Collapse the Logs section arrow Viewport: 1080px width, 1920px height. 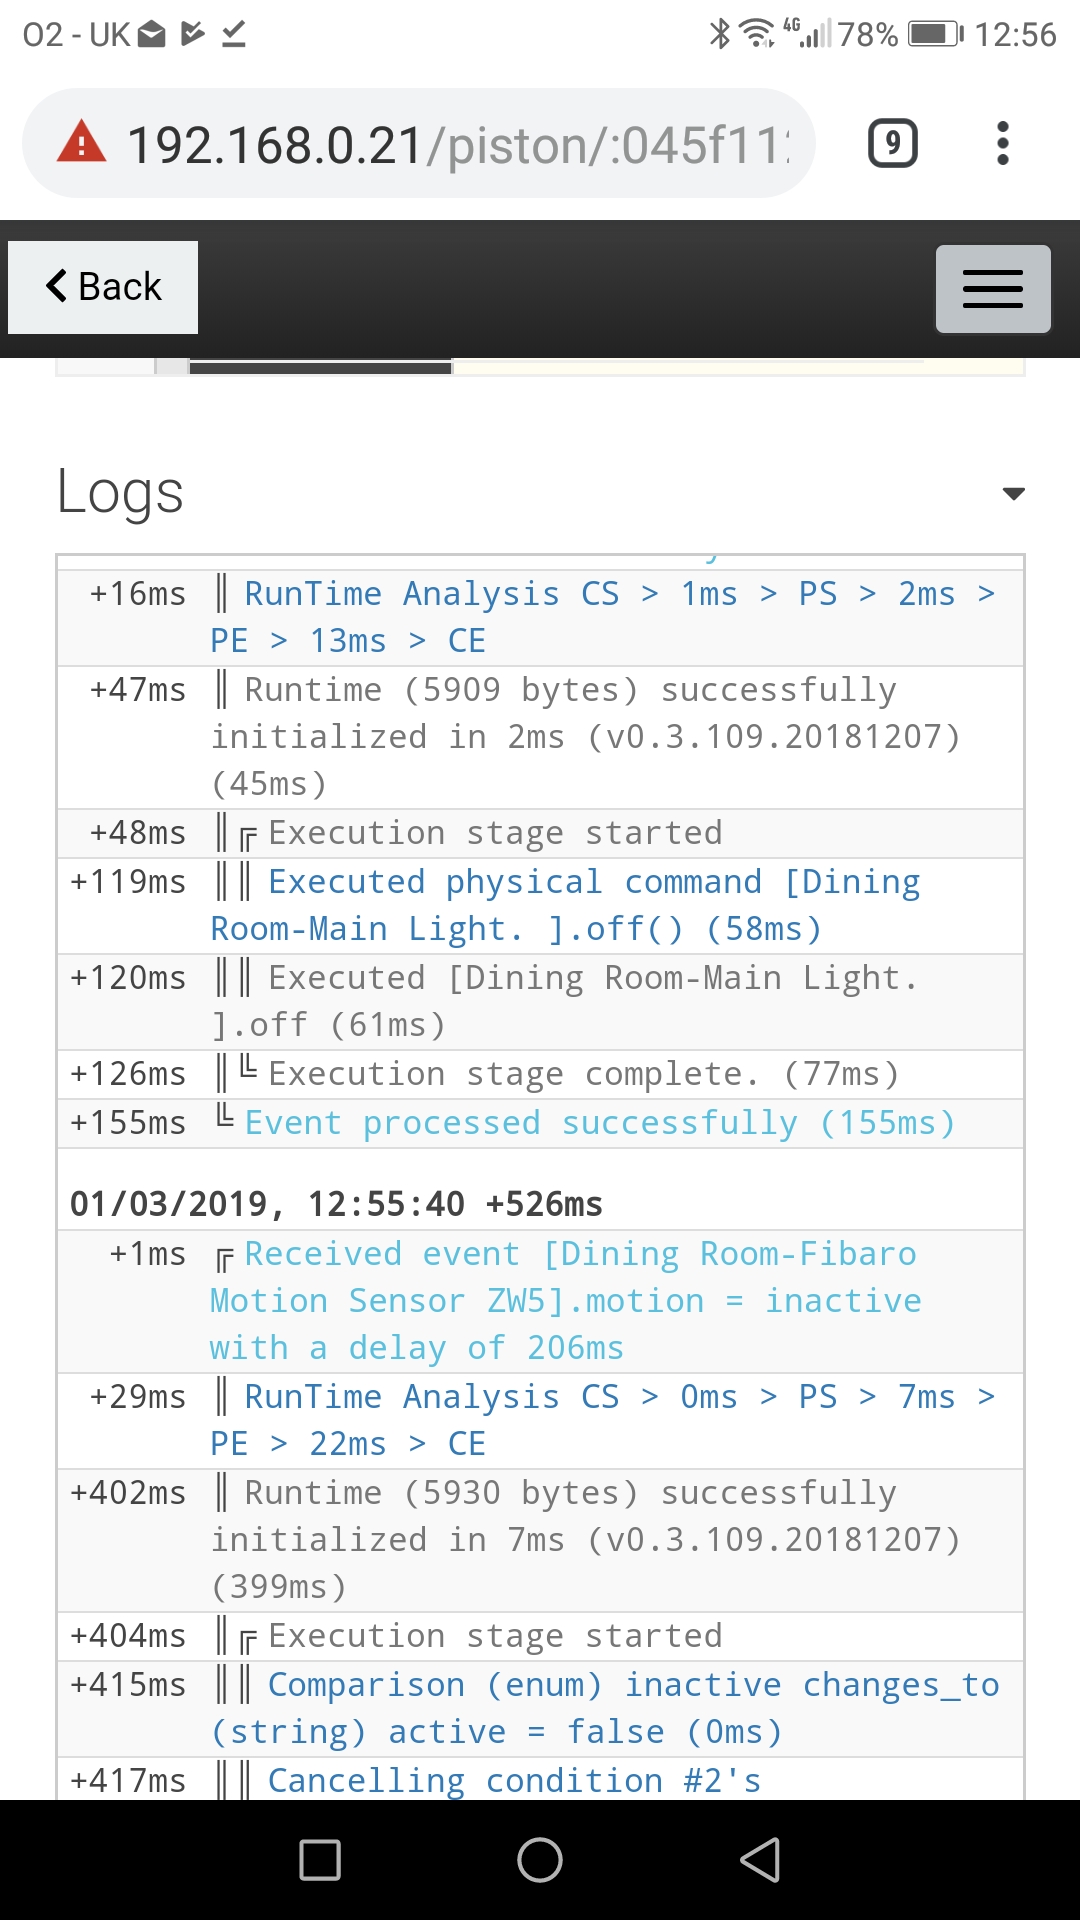pyautogui.click(x=1013, y=493)
